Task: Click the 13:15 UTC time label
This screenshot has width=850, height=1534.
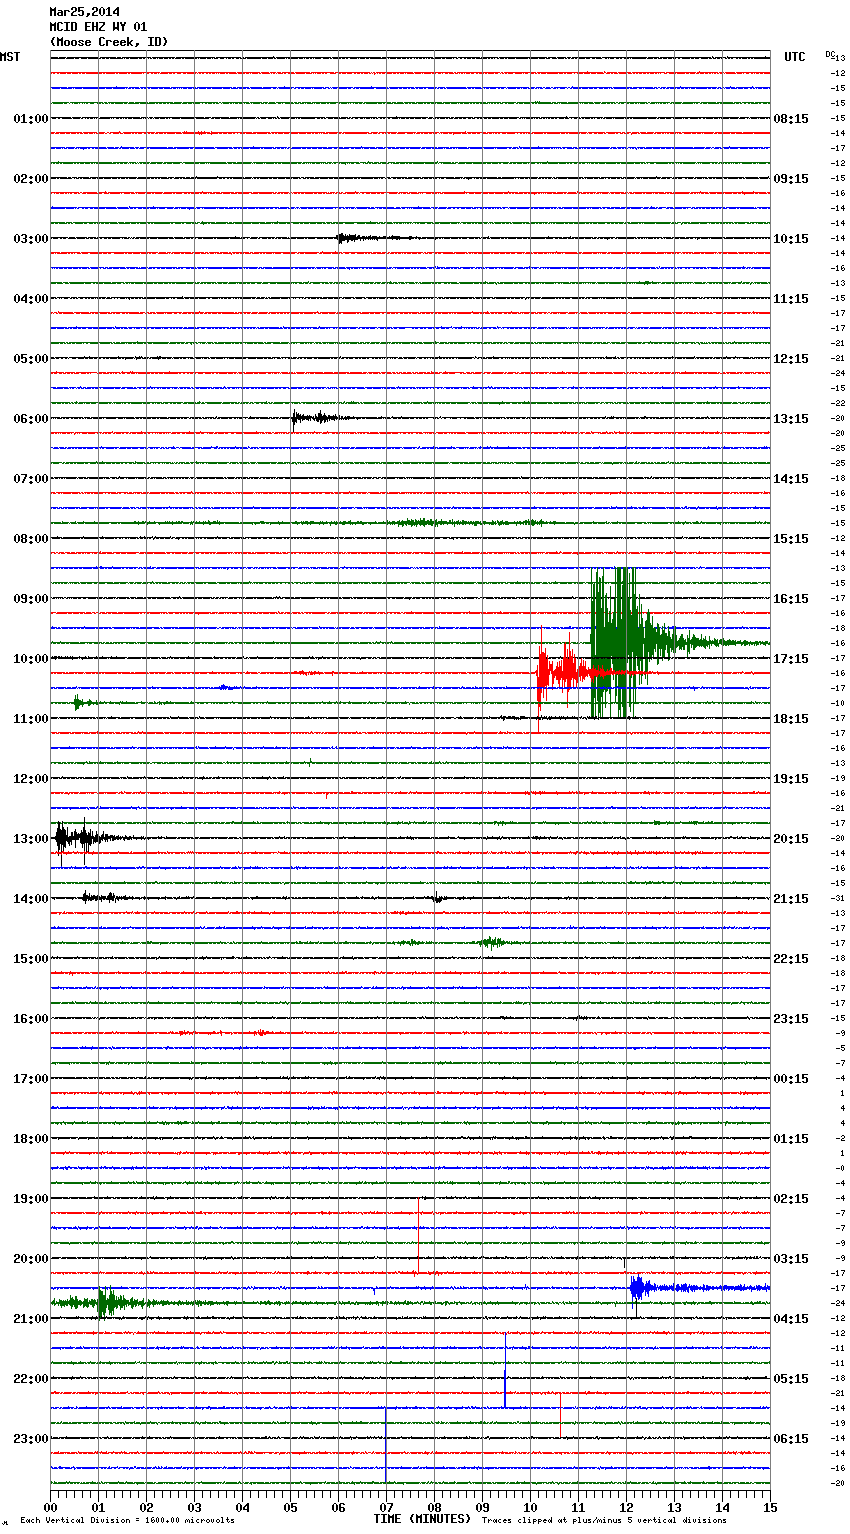Action: tap(791, 419)
